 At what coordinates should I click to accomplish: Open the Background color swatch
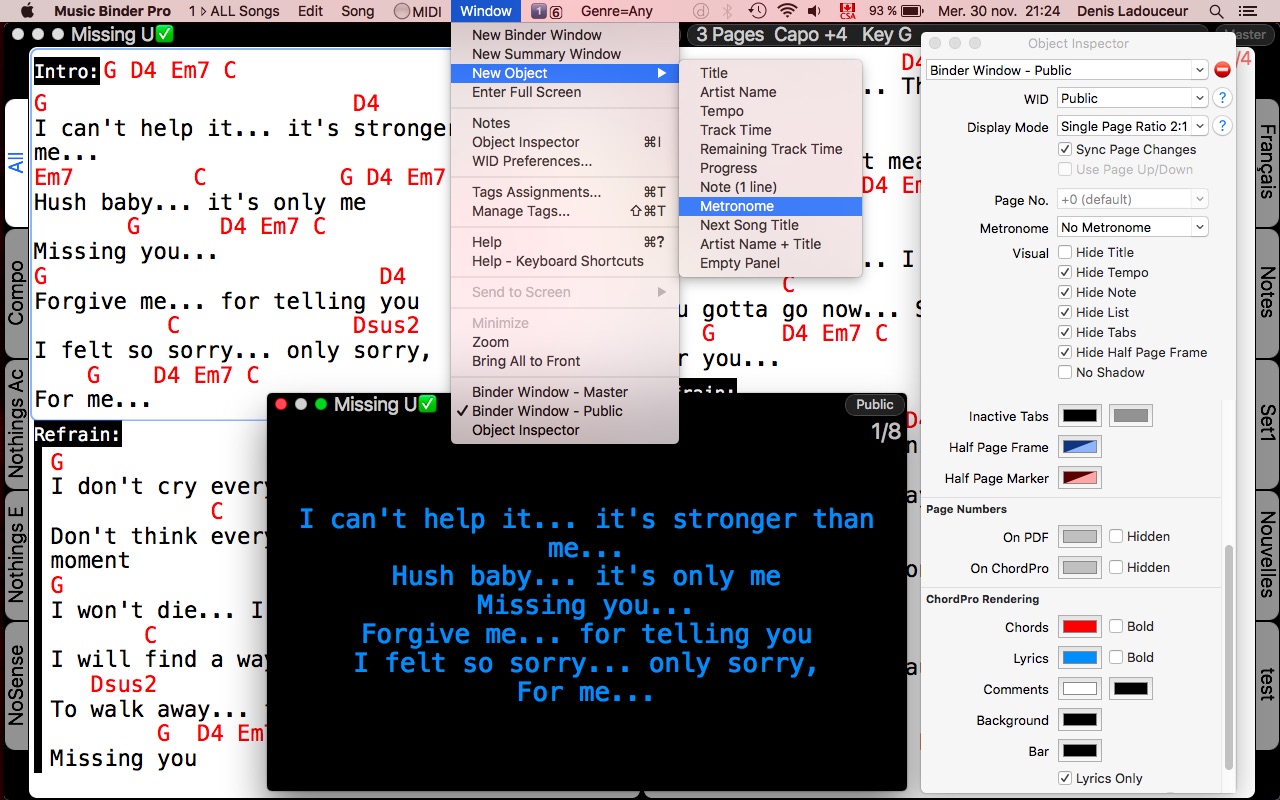tap(1080, 720)
